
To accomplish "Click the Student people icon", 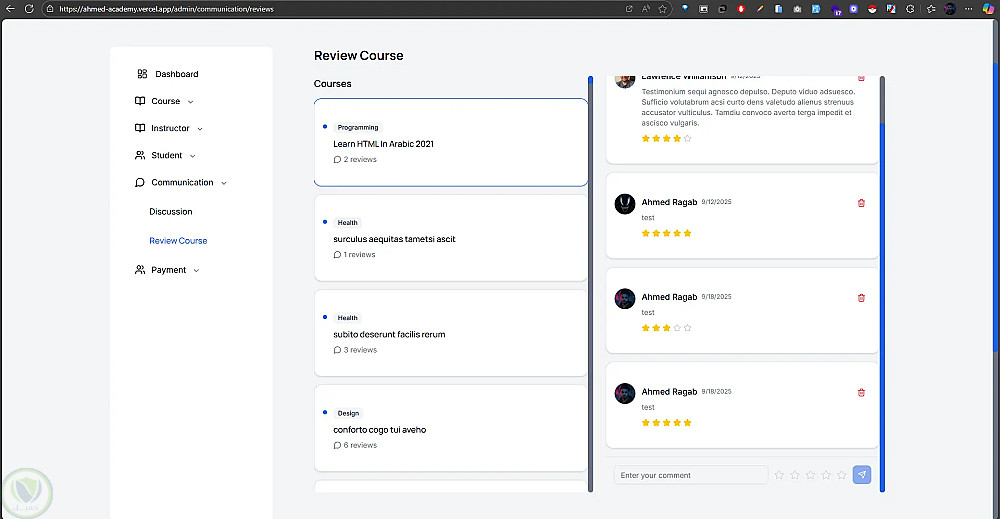I will [140, 155].
